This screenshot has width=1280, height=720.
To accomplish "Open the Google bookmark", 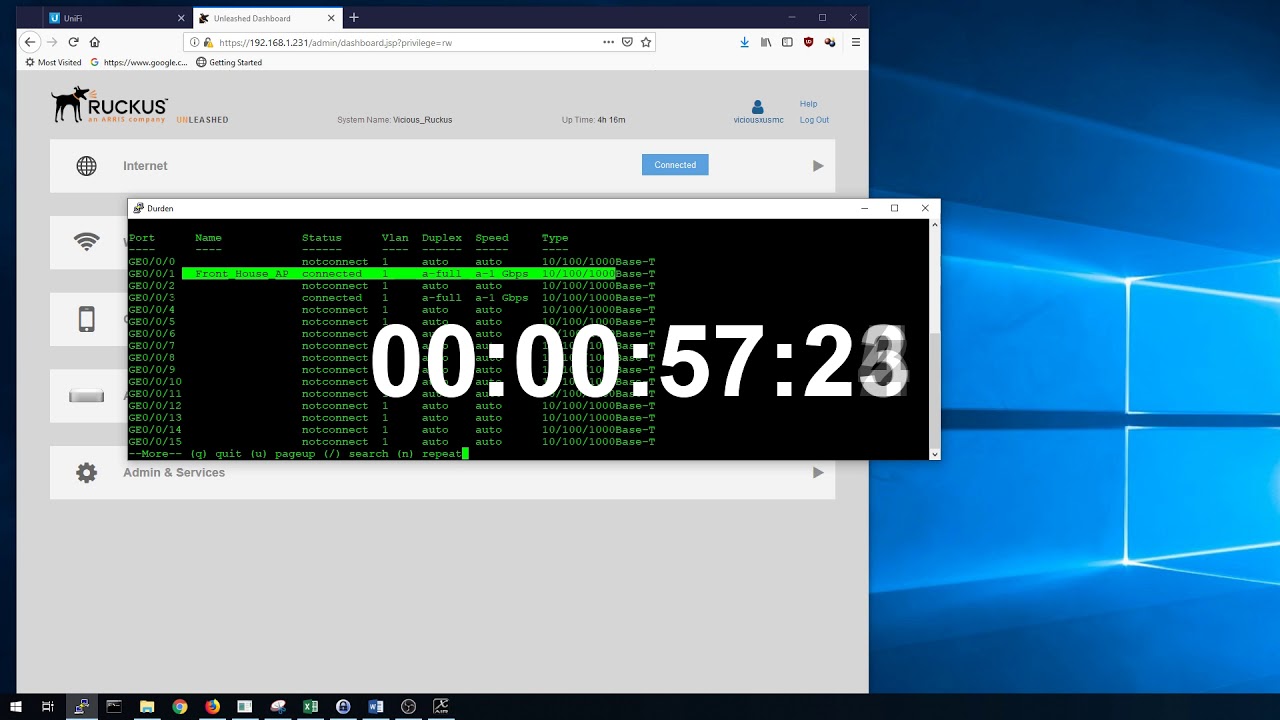I will [x=139, y=62].
